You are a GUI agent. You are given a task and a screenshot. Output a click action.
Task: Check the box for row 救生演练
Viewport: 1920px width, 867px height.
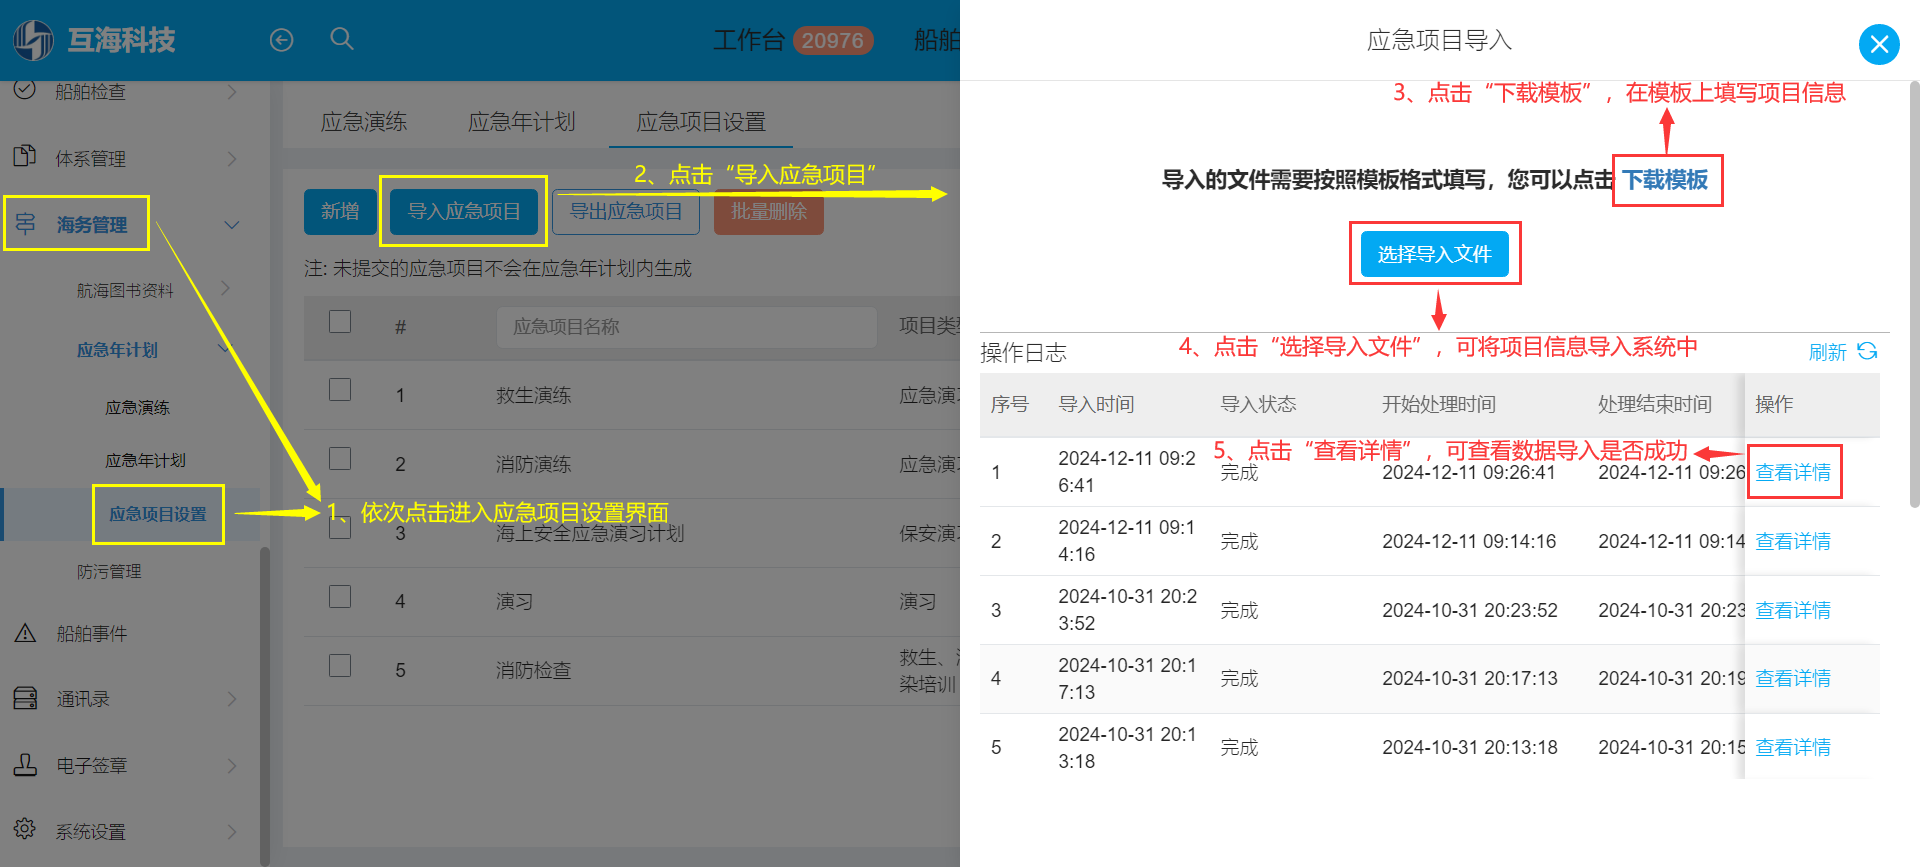[x=340, y=389]
